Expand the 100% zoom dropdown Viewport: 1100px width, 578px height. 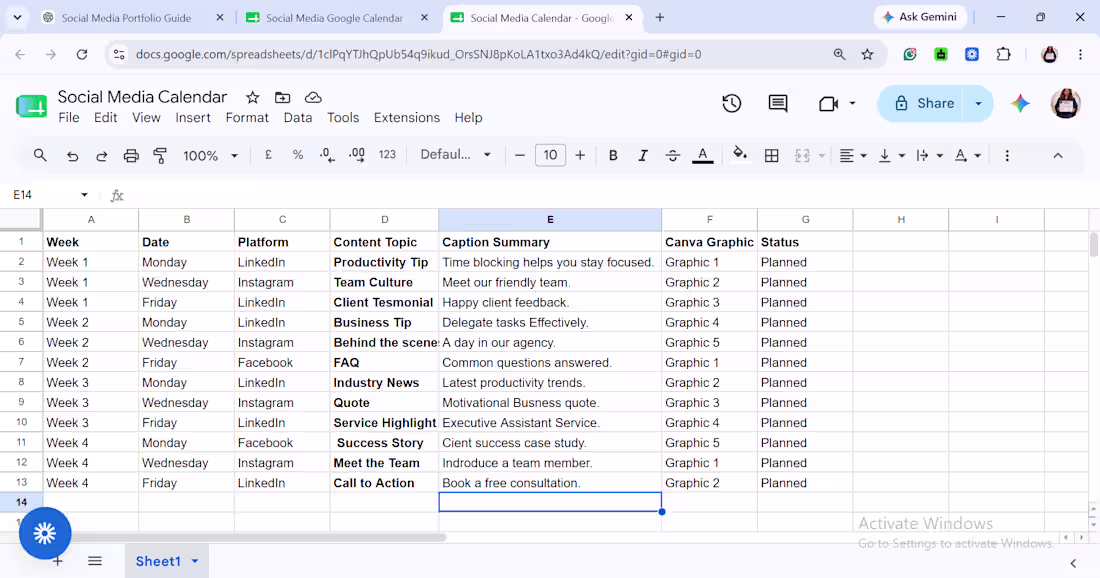tap(210, 156)
